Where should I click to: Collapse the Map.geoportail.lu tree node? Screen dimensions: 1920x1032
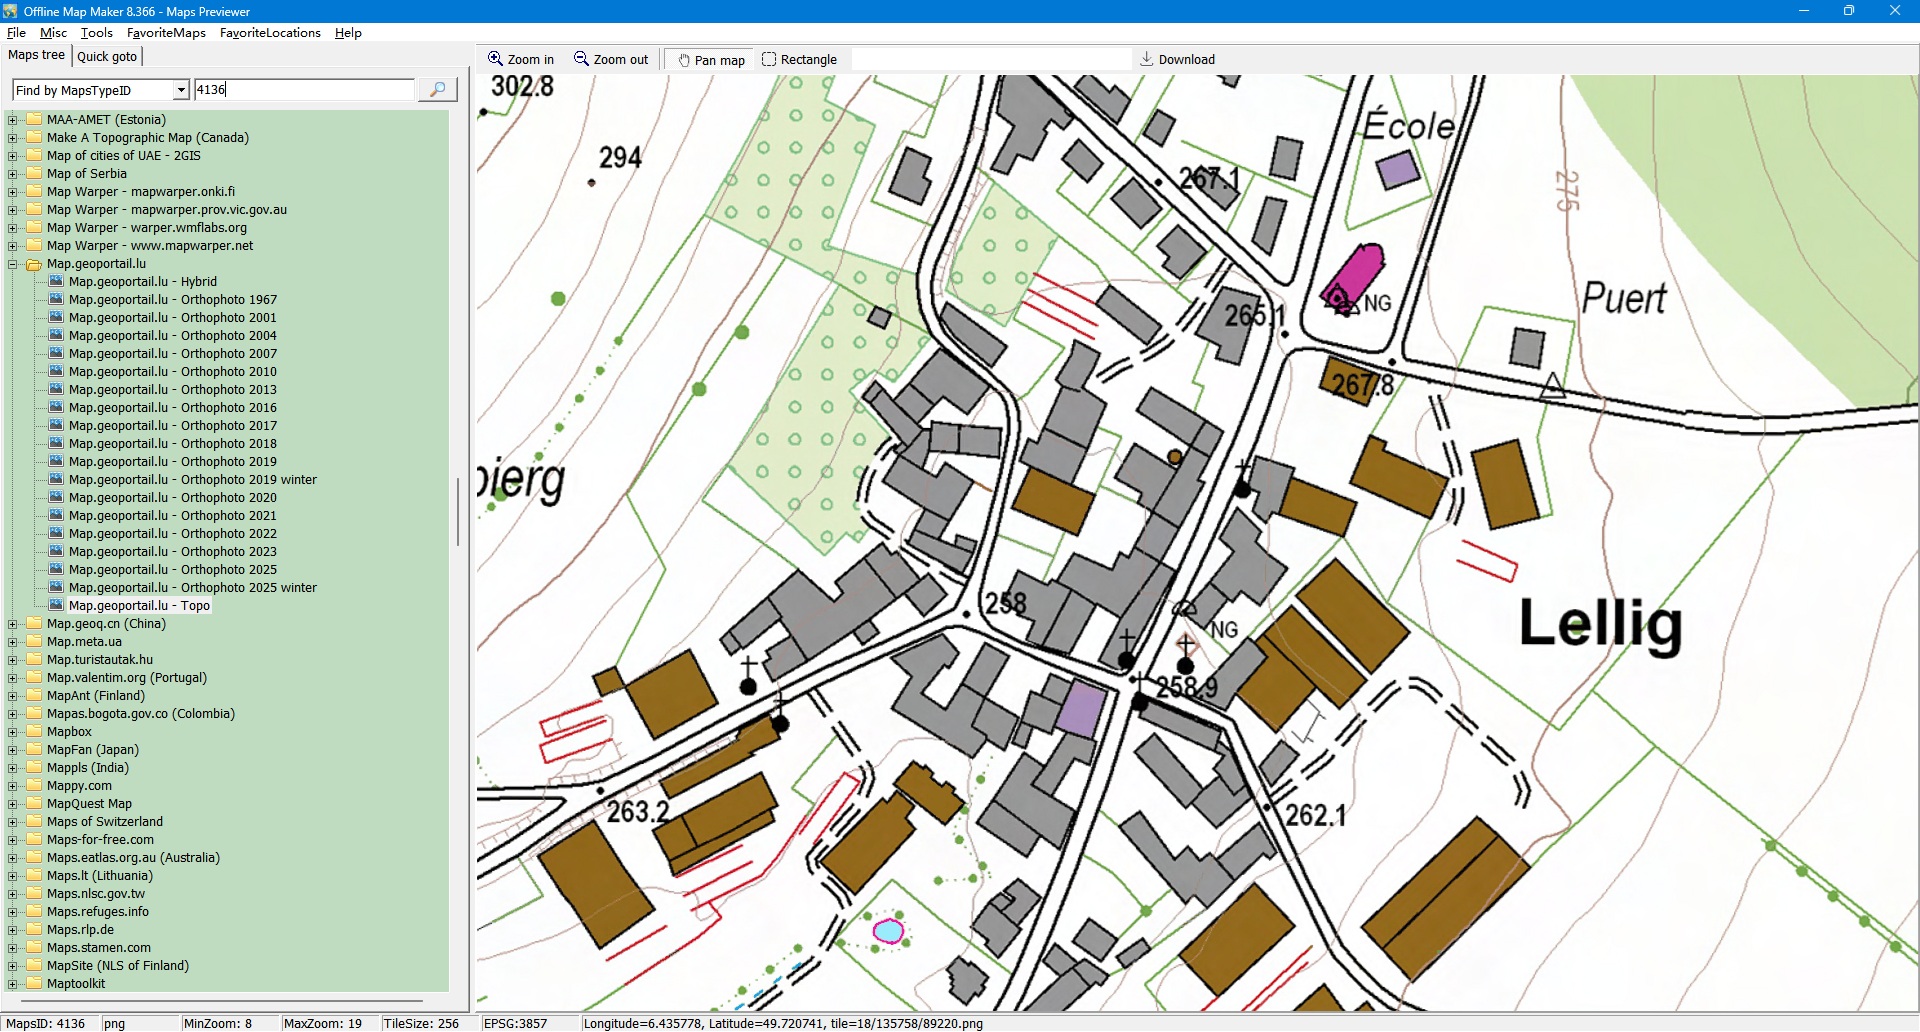[x=13, y=265]
